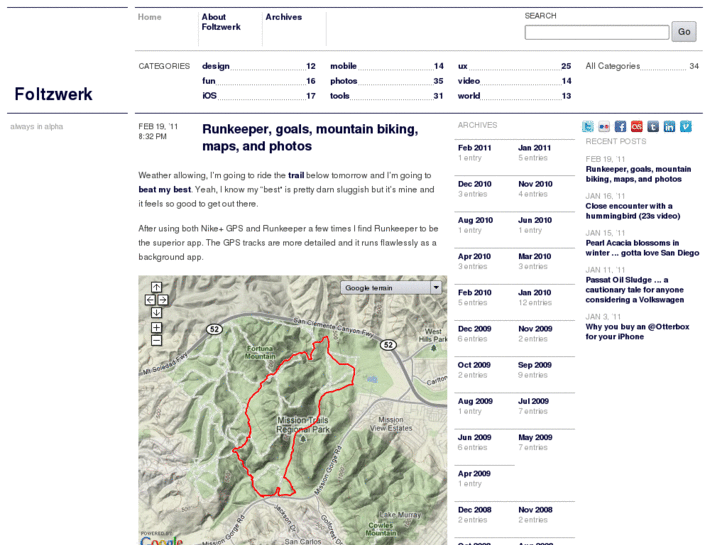Click the Go search button
This screenshot has height=545, width=727.
tap(684, 32)
